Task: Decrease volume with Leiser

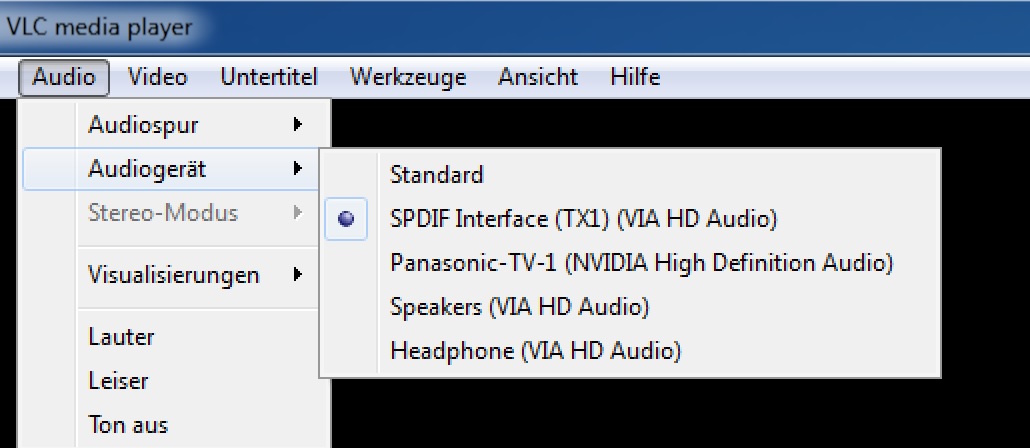Action: 118,381
